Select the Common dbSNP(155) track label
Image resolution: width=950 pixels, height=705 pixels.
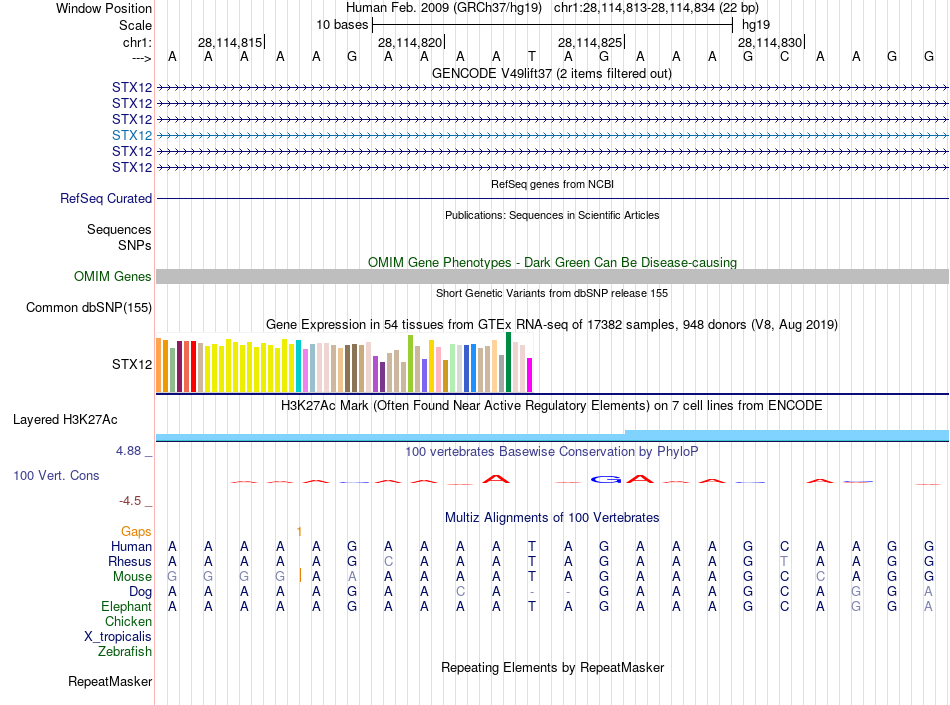point(88,308)
